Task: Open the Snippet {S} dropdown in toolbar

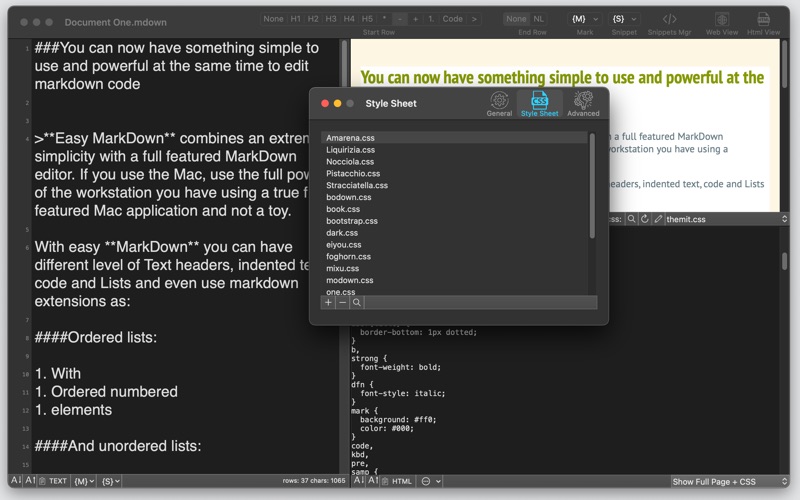Action: tap(623, 19)
